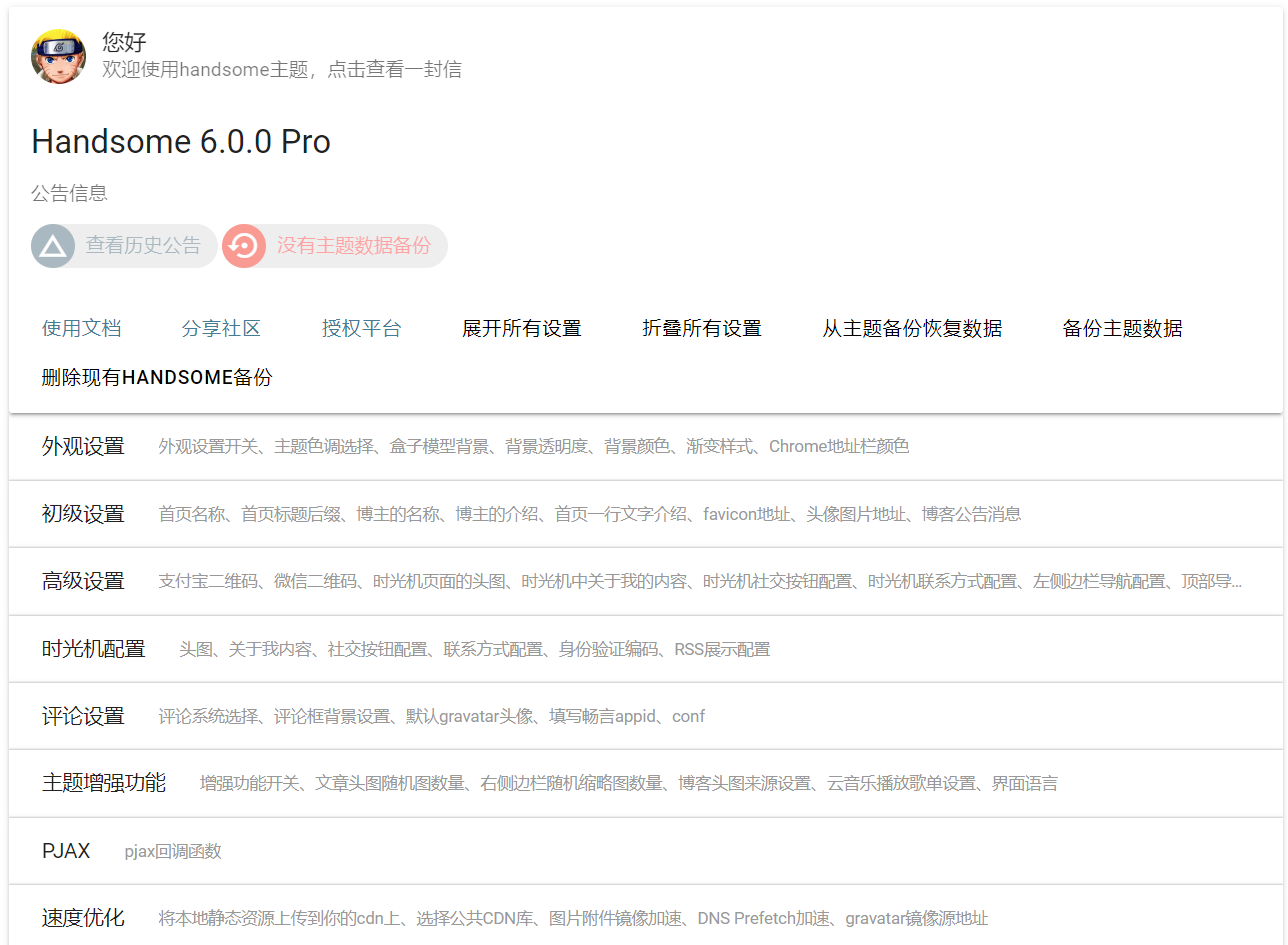Click 从主题备份恢复数据 button
Screen dimensions: 1288x945
tap(912, 328)
